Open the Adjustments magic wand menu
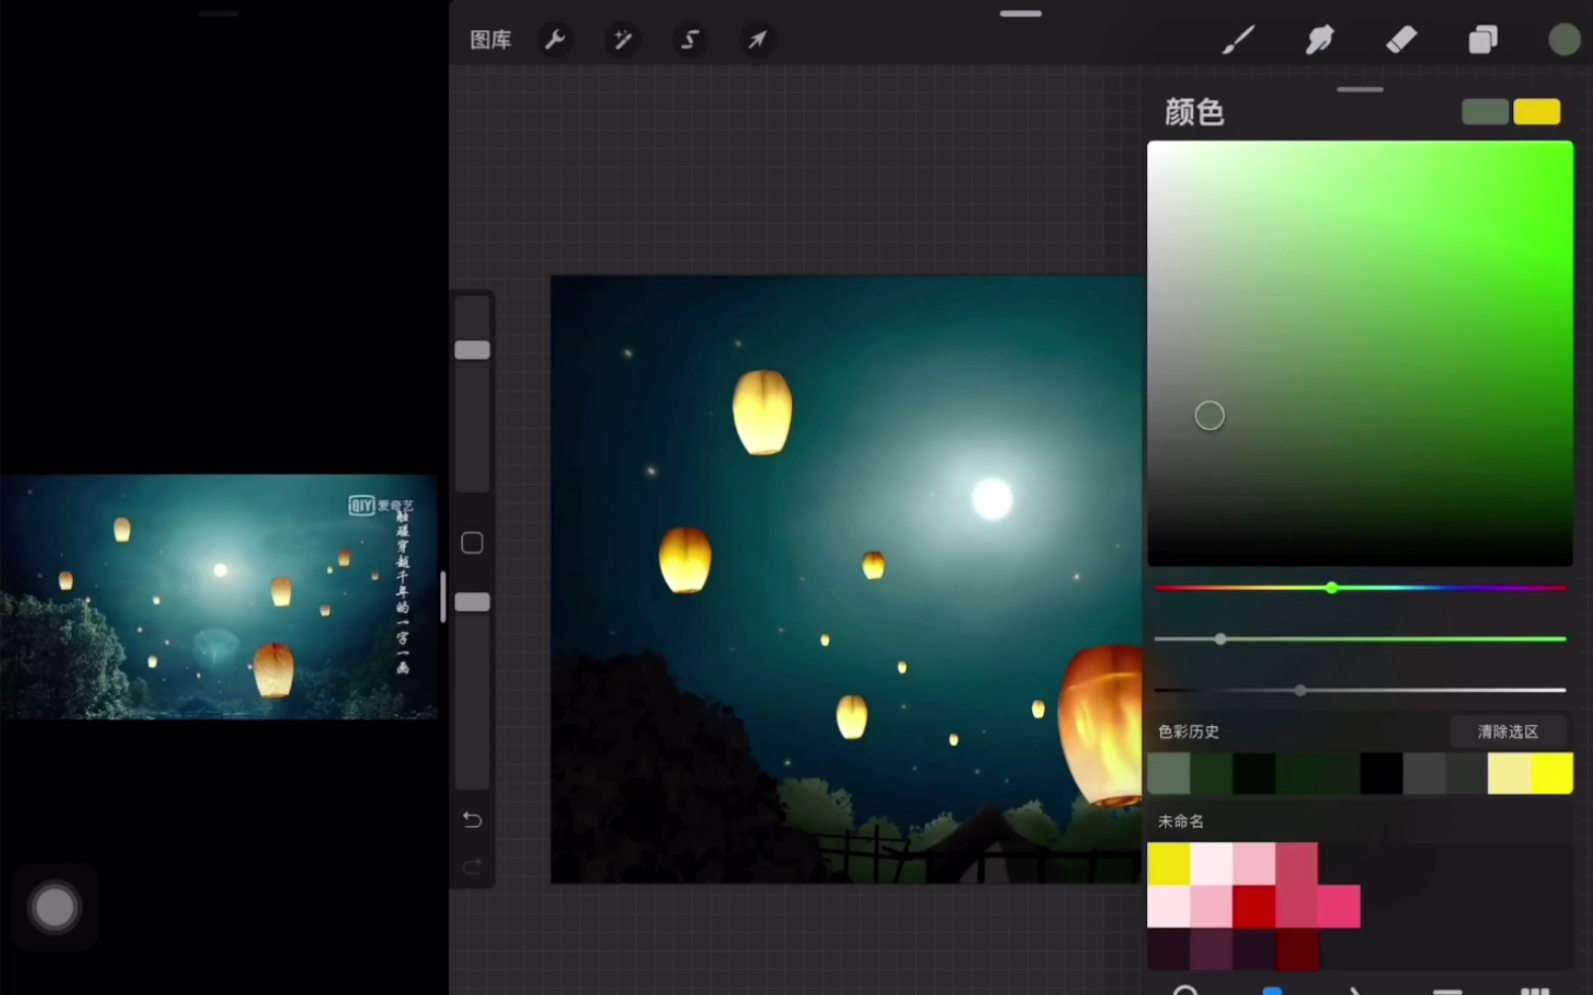Viewport: 1593px width, 995px height. point(622,40)
